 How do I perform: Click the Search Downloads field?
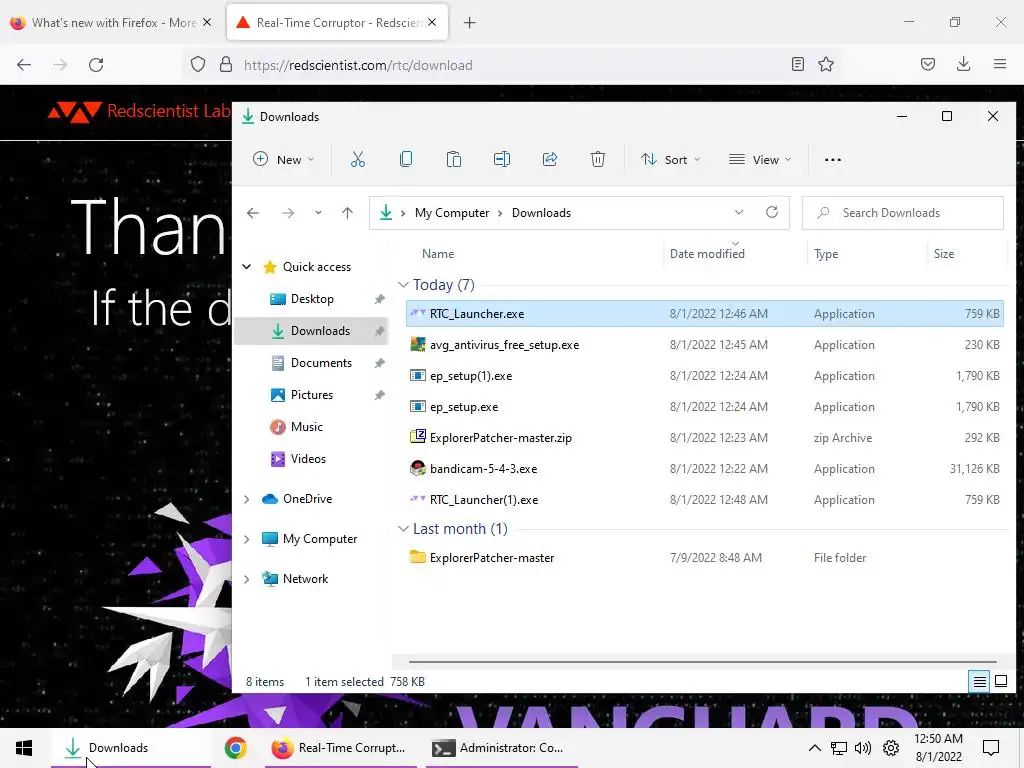tap(903, 213)
